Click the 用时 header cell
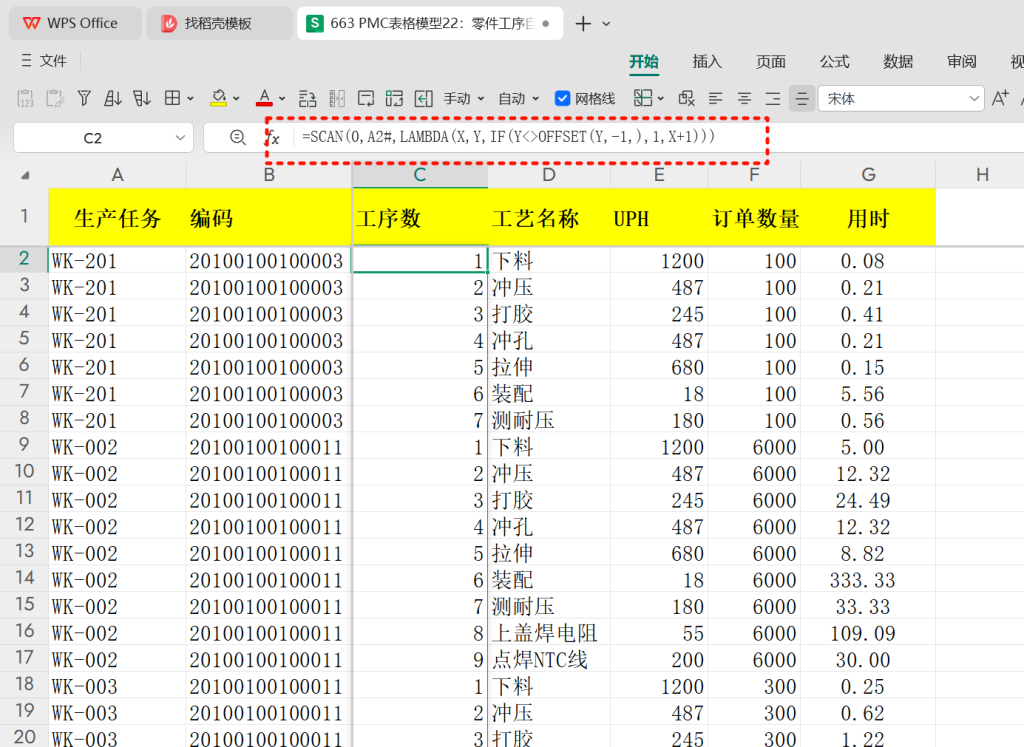 coord(868,217)
